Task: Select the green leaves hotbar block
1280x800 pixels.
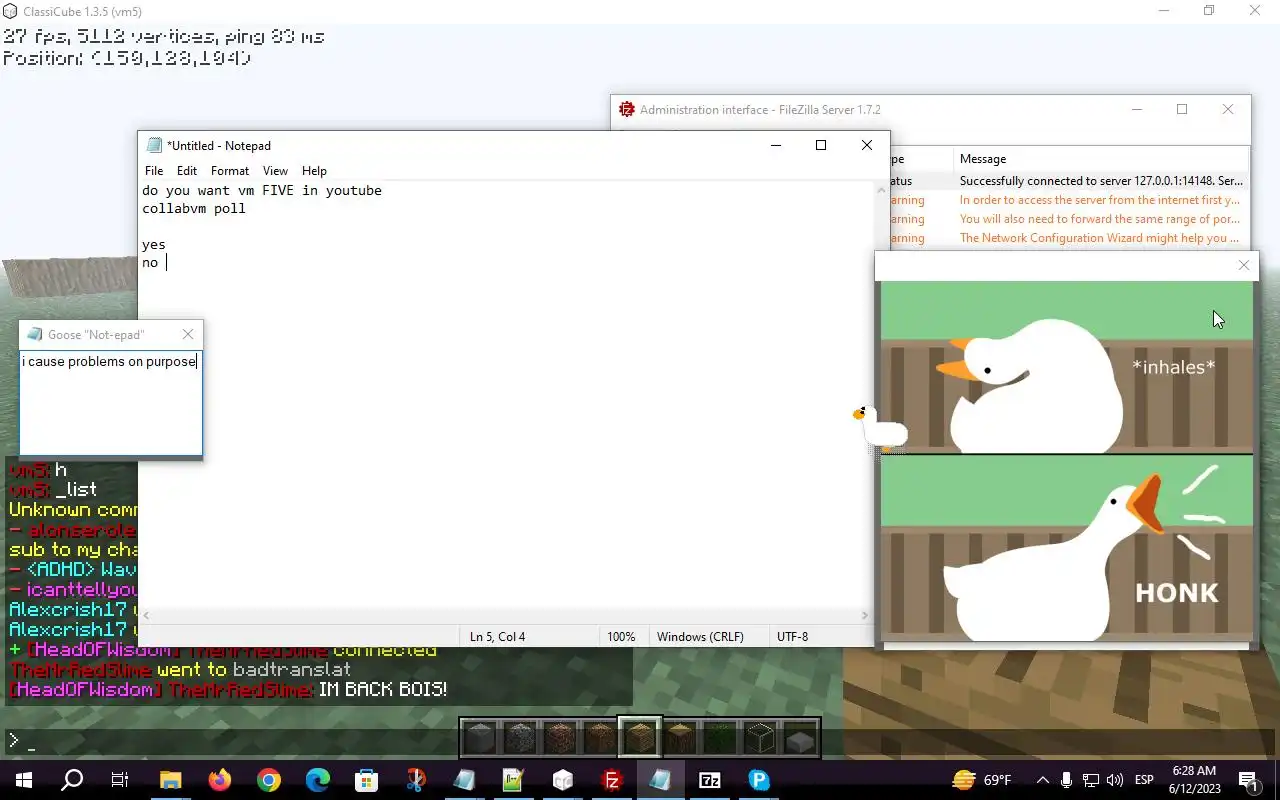Action: (720, 738)
